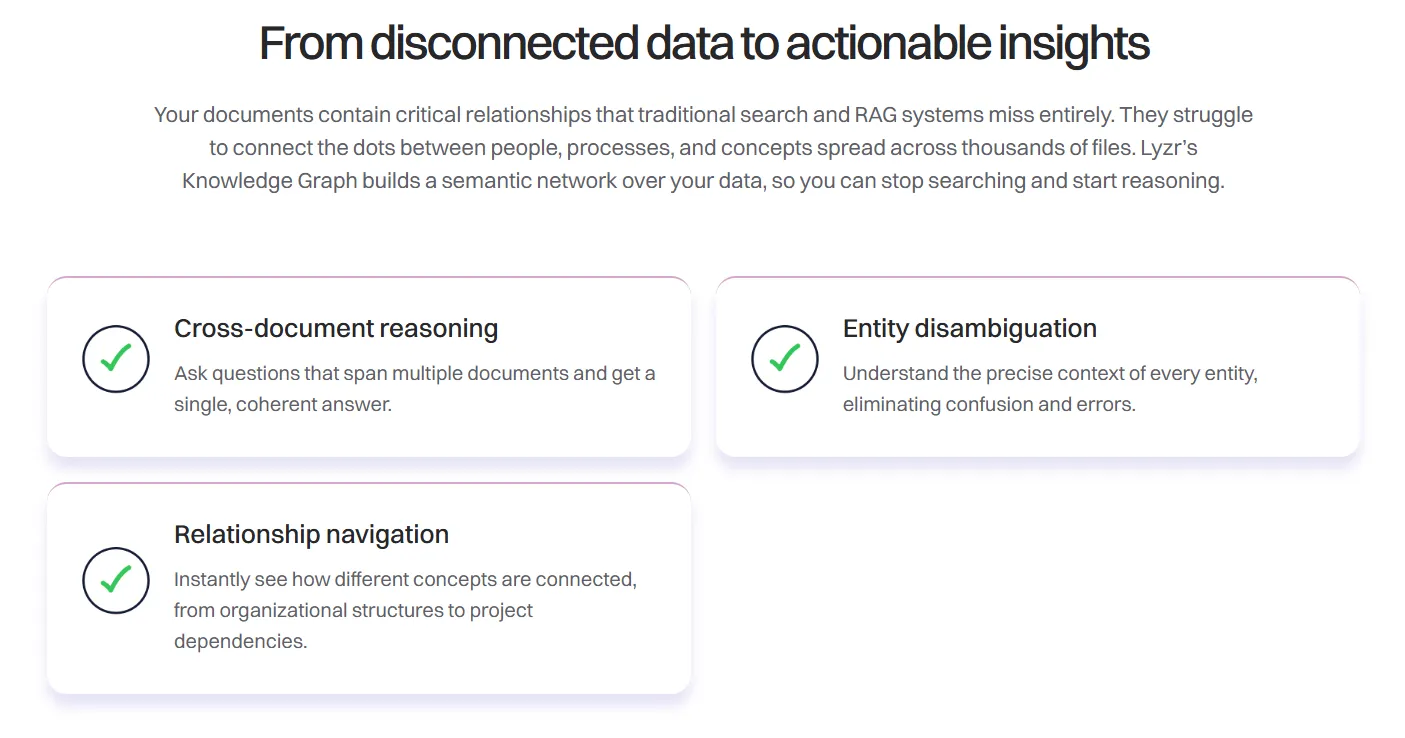The image size is (1405, 738).
Task: Select the "Cross-document reasoning" card title
Action: click(336, 328)
